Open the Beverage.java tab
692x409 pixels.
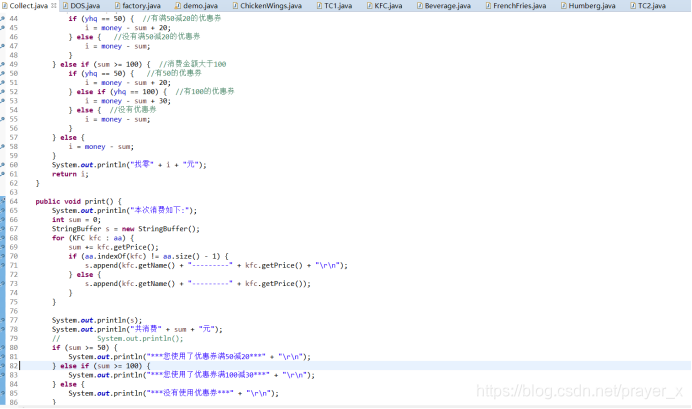[444, 6]
